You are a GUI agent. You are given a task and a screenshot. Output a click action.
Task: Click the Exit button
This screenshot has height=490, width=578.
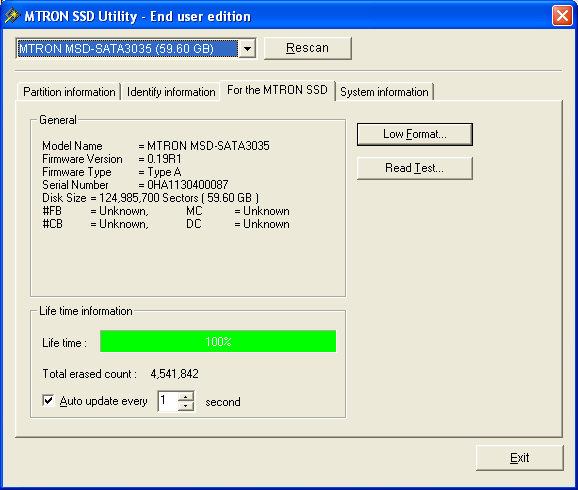(519, 458)
